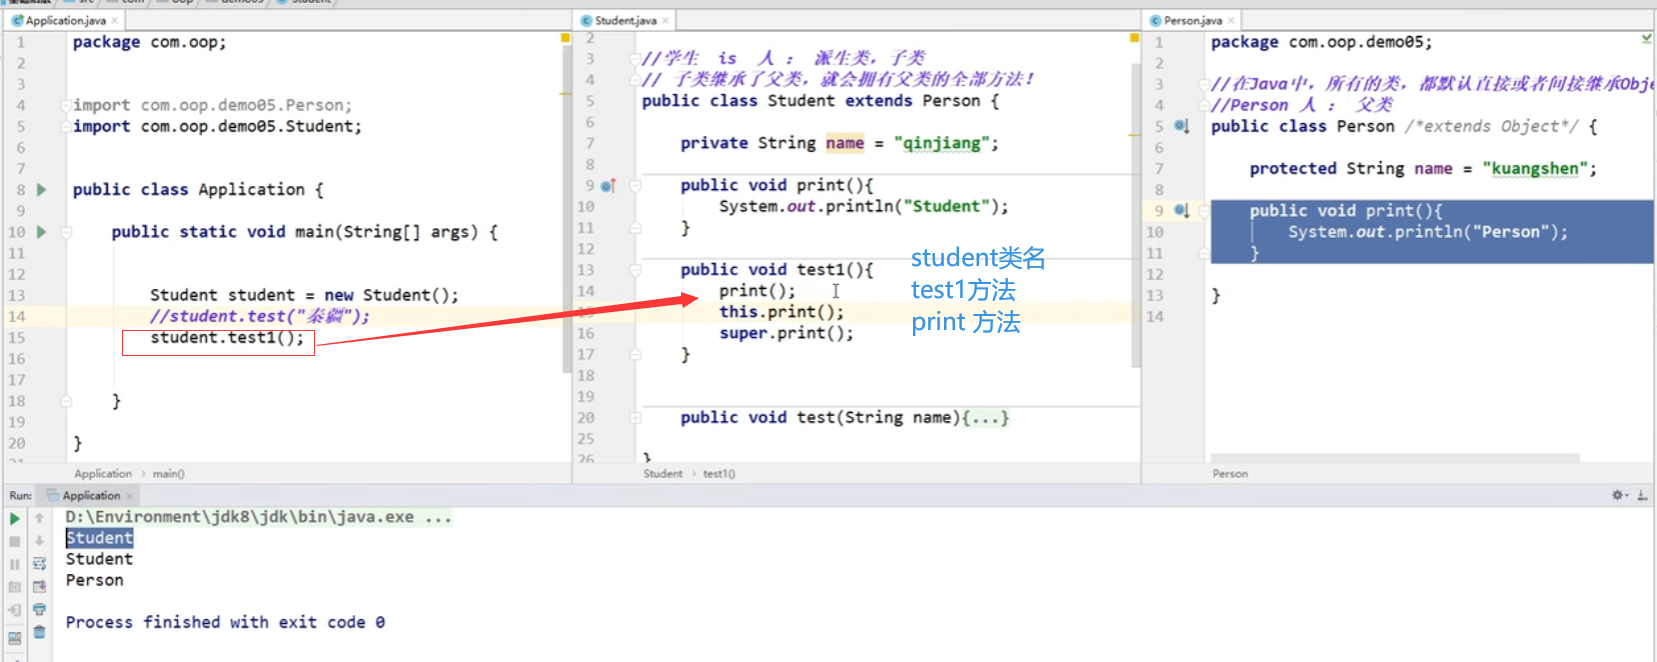The height and width of the screenshot is (662, 1657).
Task: Click the Exit icon in Run panel
Action: coord(14,610)
